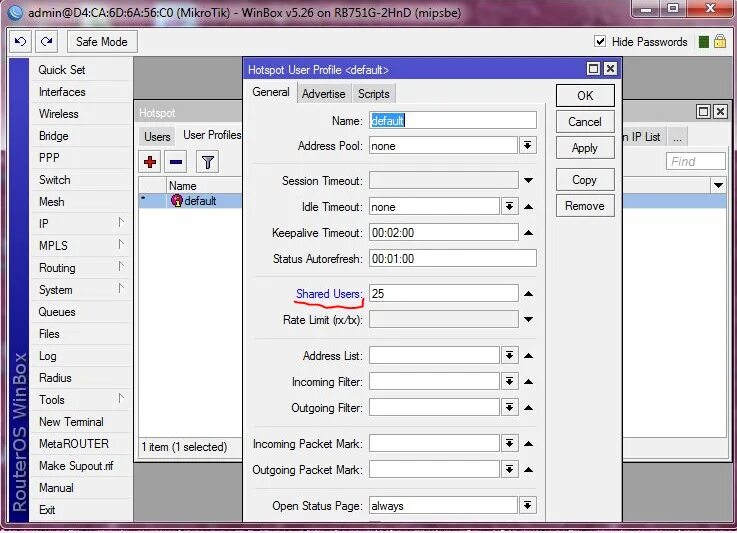
Task: Switch to the Scripts tab
Action: coord(374,94)
